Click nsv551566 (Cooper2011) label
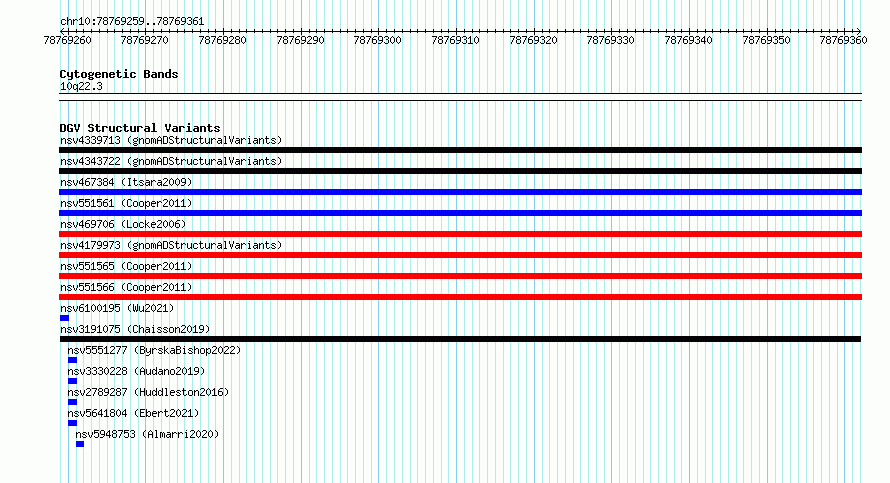Image resolution: width=890 pixels, height=483 pixels. (x=126, y=287)
